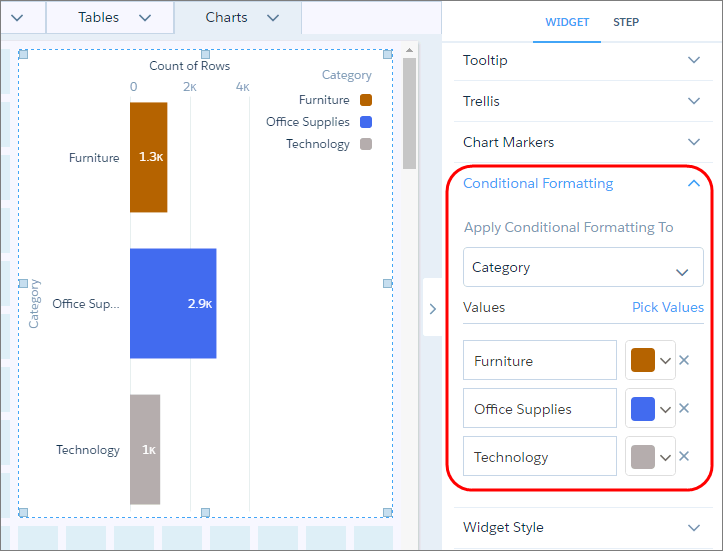The height and width of the screenshot is (551, 723).
Task: Select the WIDGET tab
Action: pyautogui.click(x=567, y=22)
